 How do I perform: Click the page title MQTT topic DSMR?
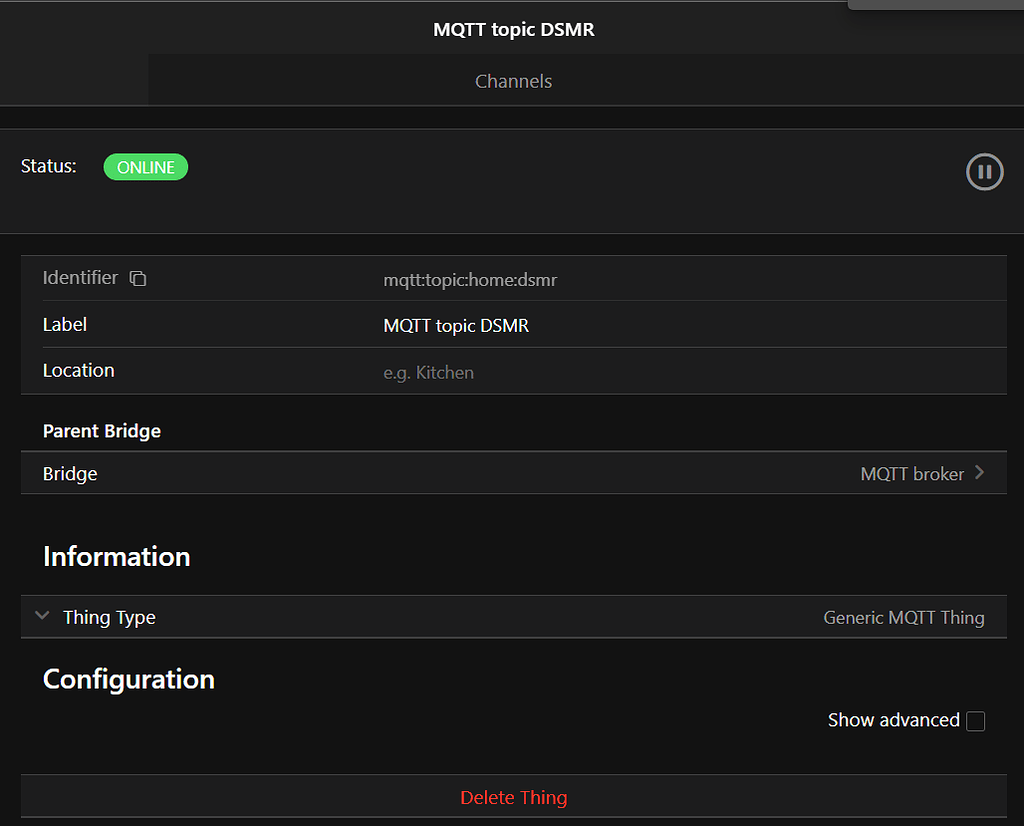(513, 30)
